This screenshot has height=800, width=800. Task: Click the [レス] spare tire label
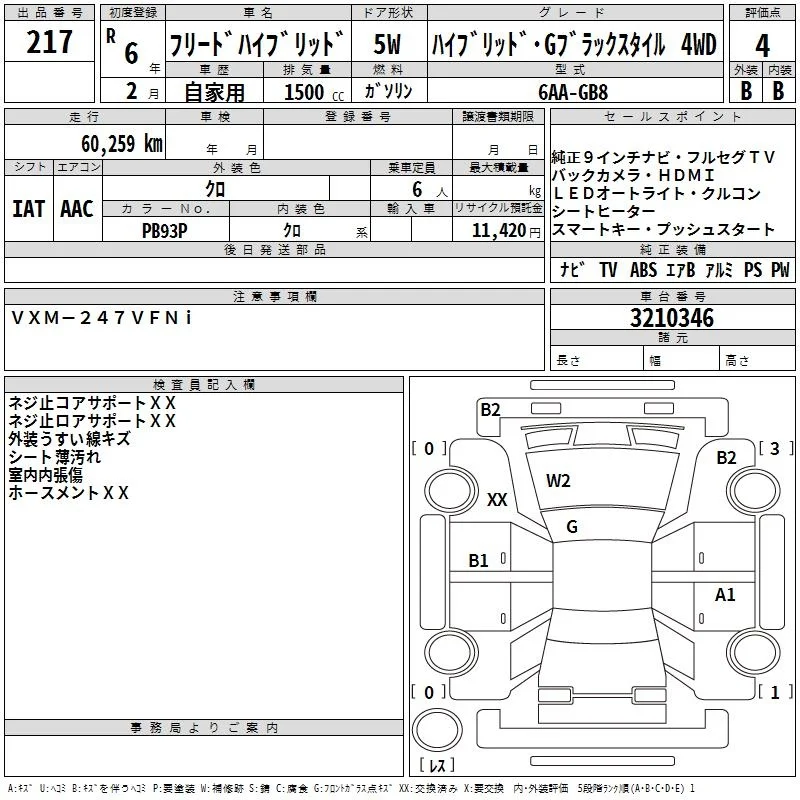tap(437, 765)
